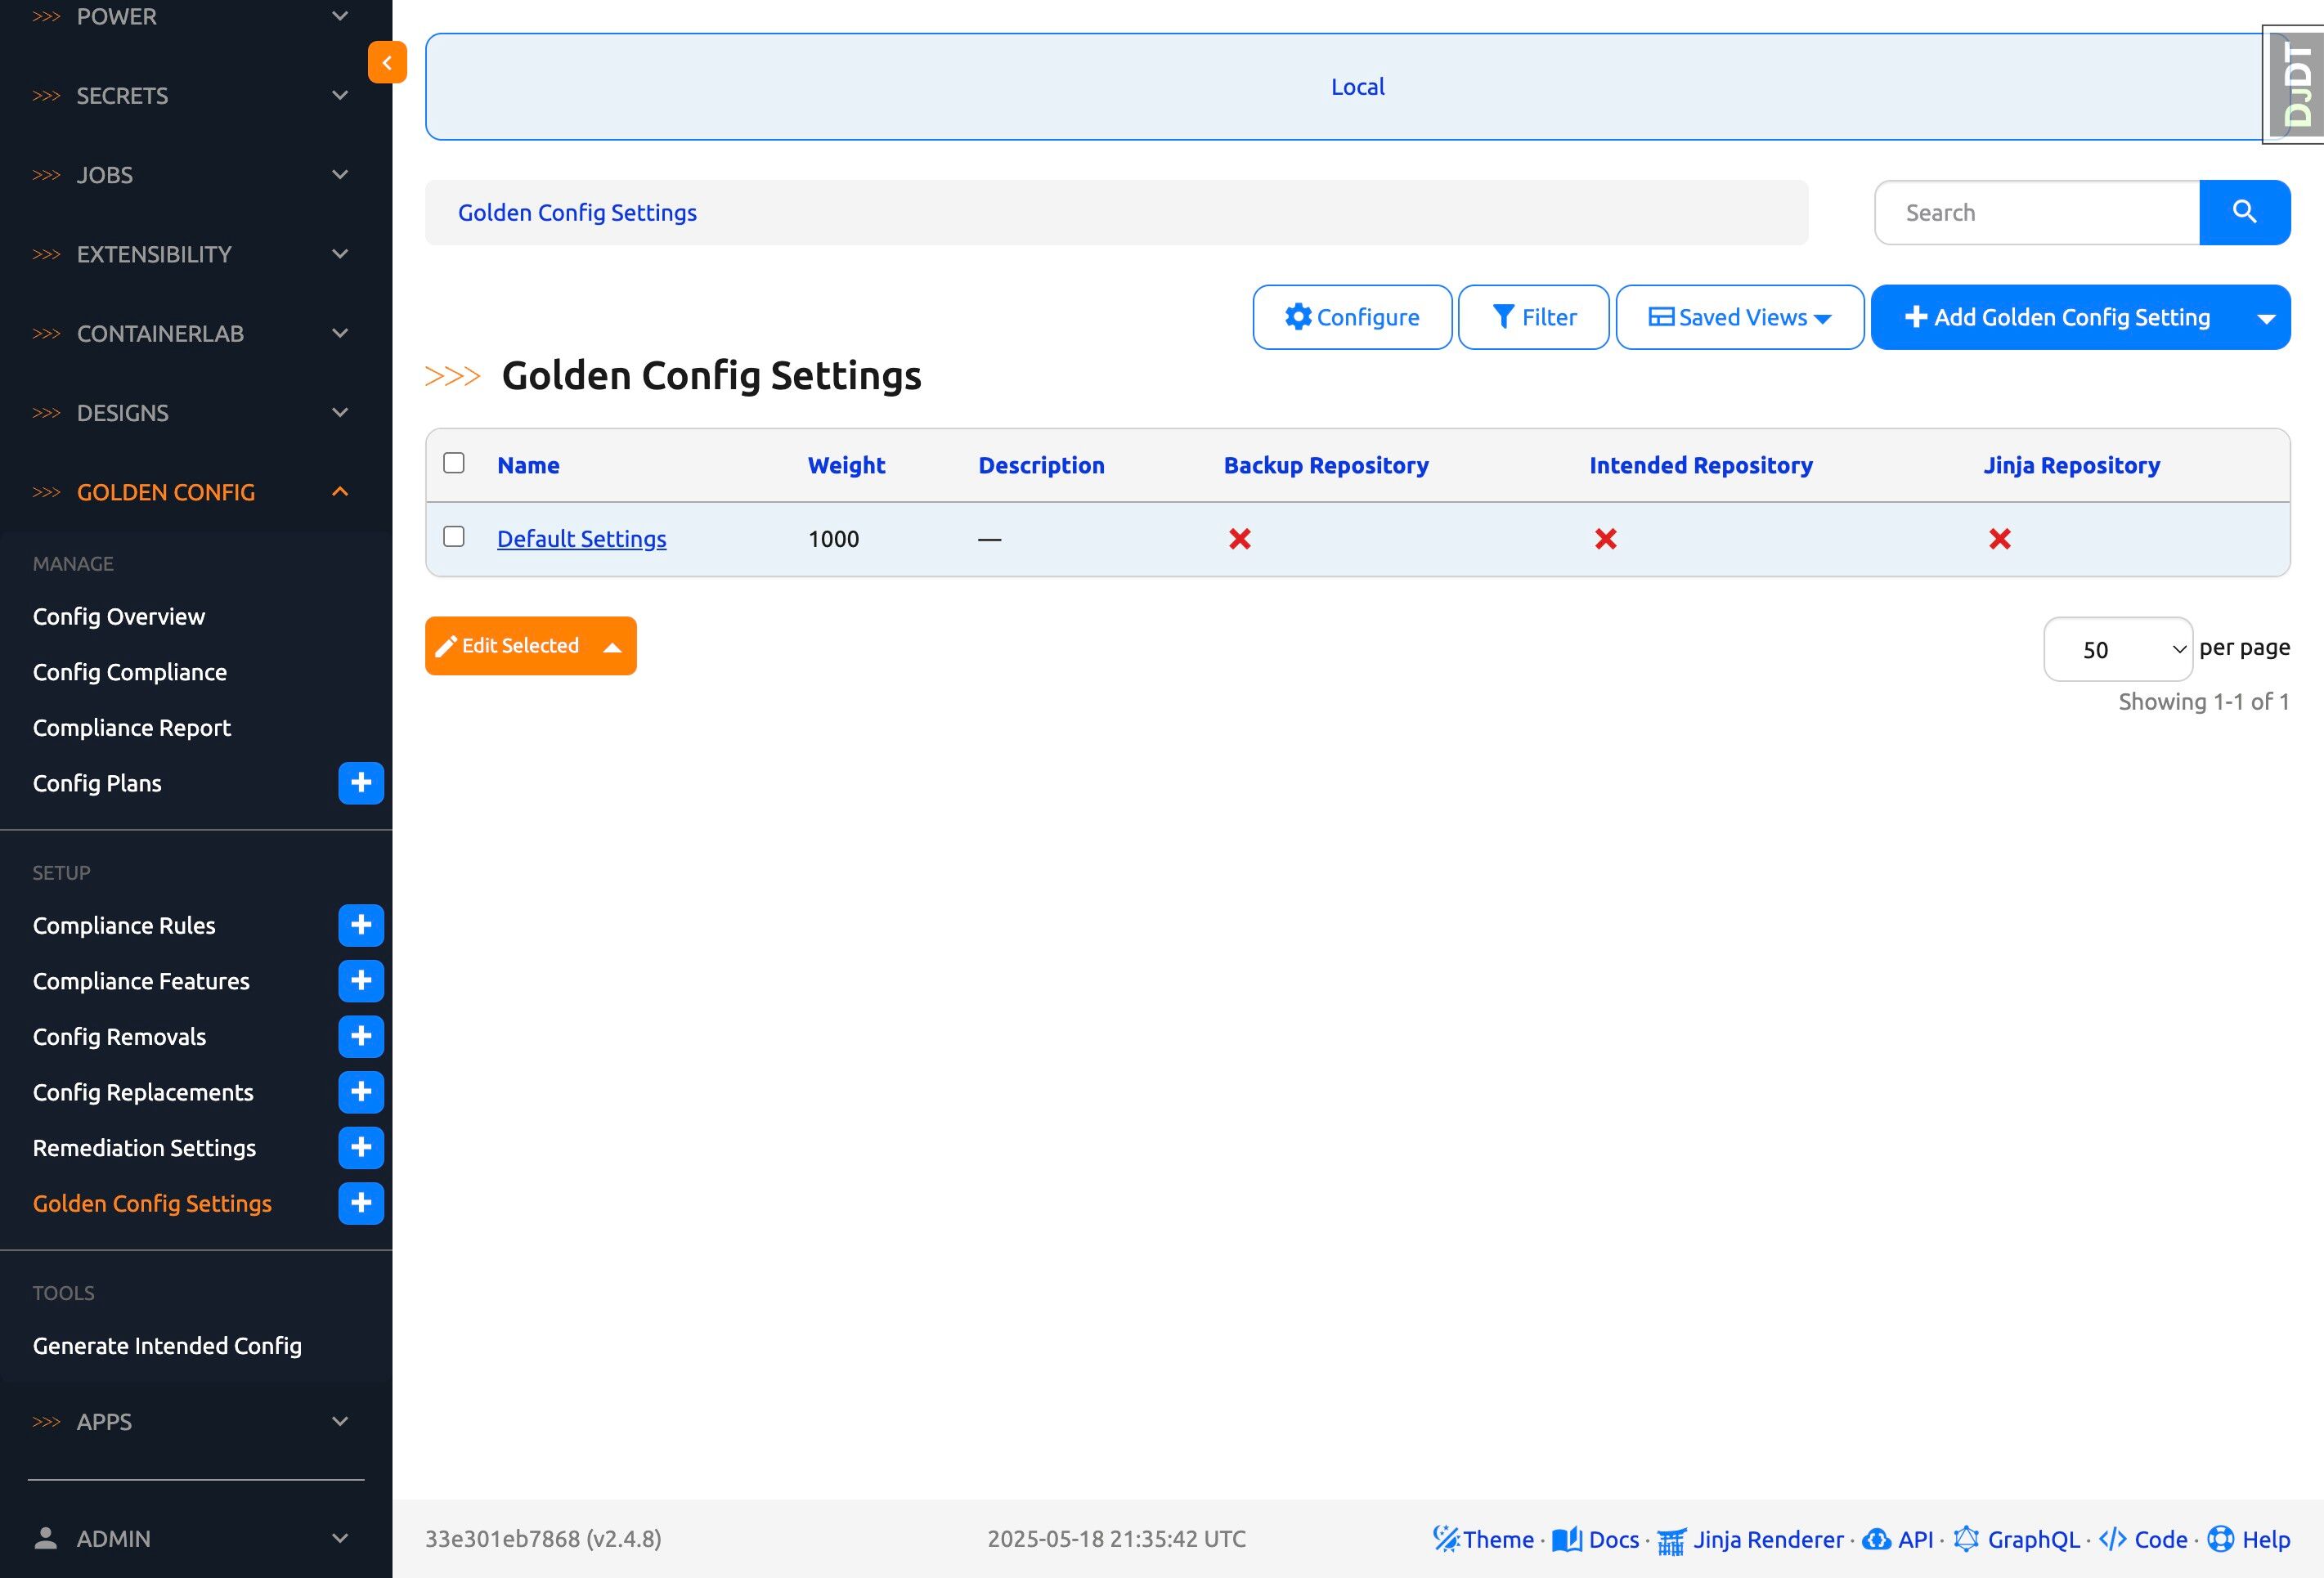
Task: Click plus icon beside Compliance Rules
Action: click(x=361, y=925)
